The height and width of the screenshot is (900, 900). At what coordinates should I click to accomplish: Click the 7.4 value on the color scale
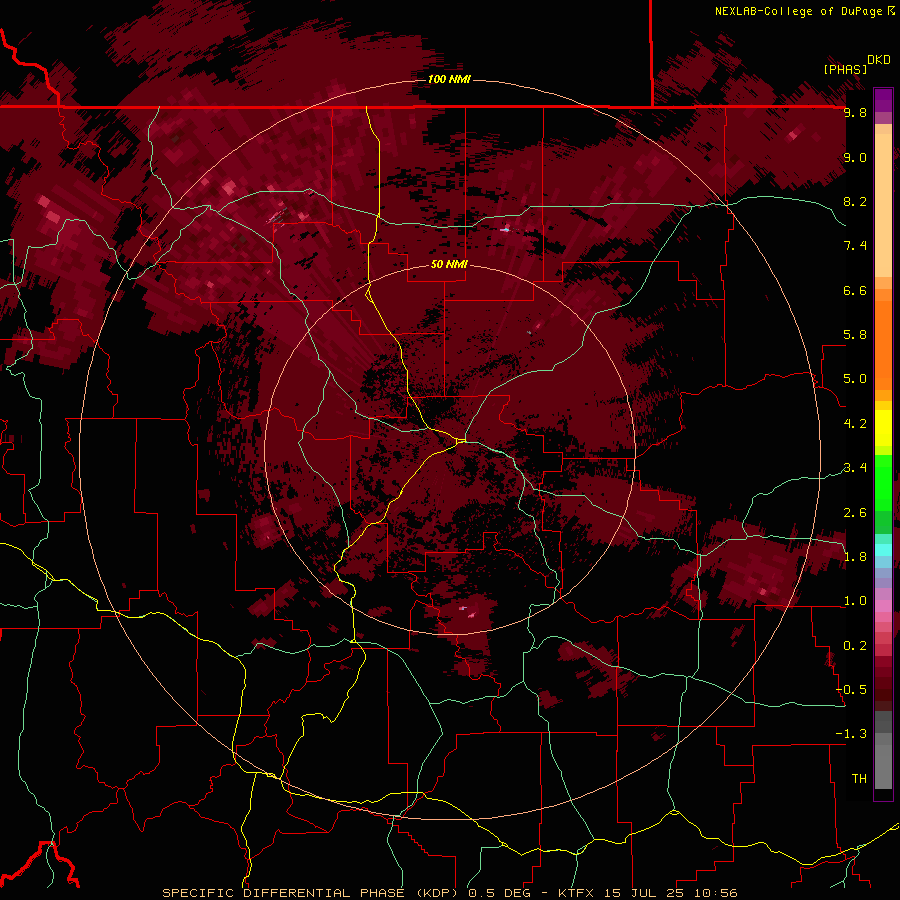coord(855,246)
